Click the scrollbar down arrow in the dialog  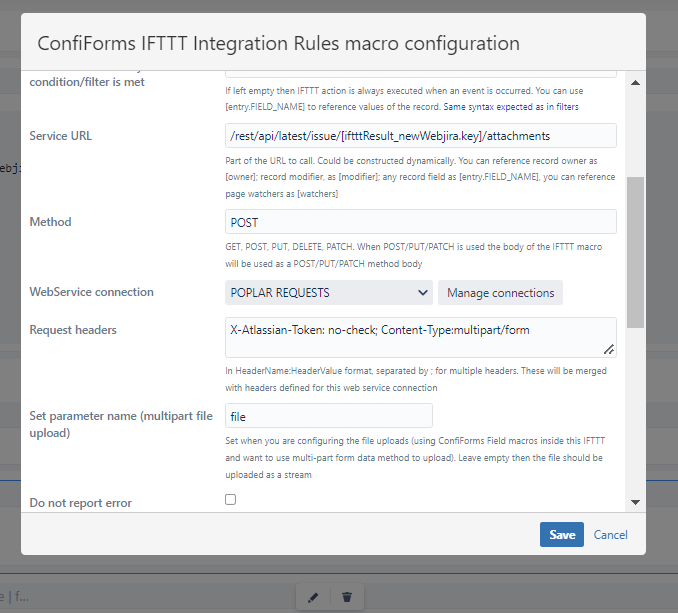pyautogui.click(x=635, y=502)
